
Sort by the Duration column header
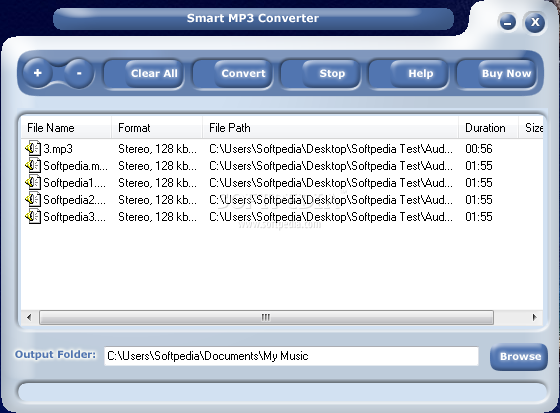pyautogui.click(x=488, y=128)
